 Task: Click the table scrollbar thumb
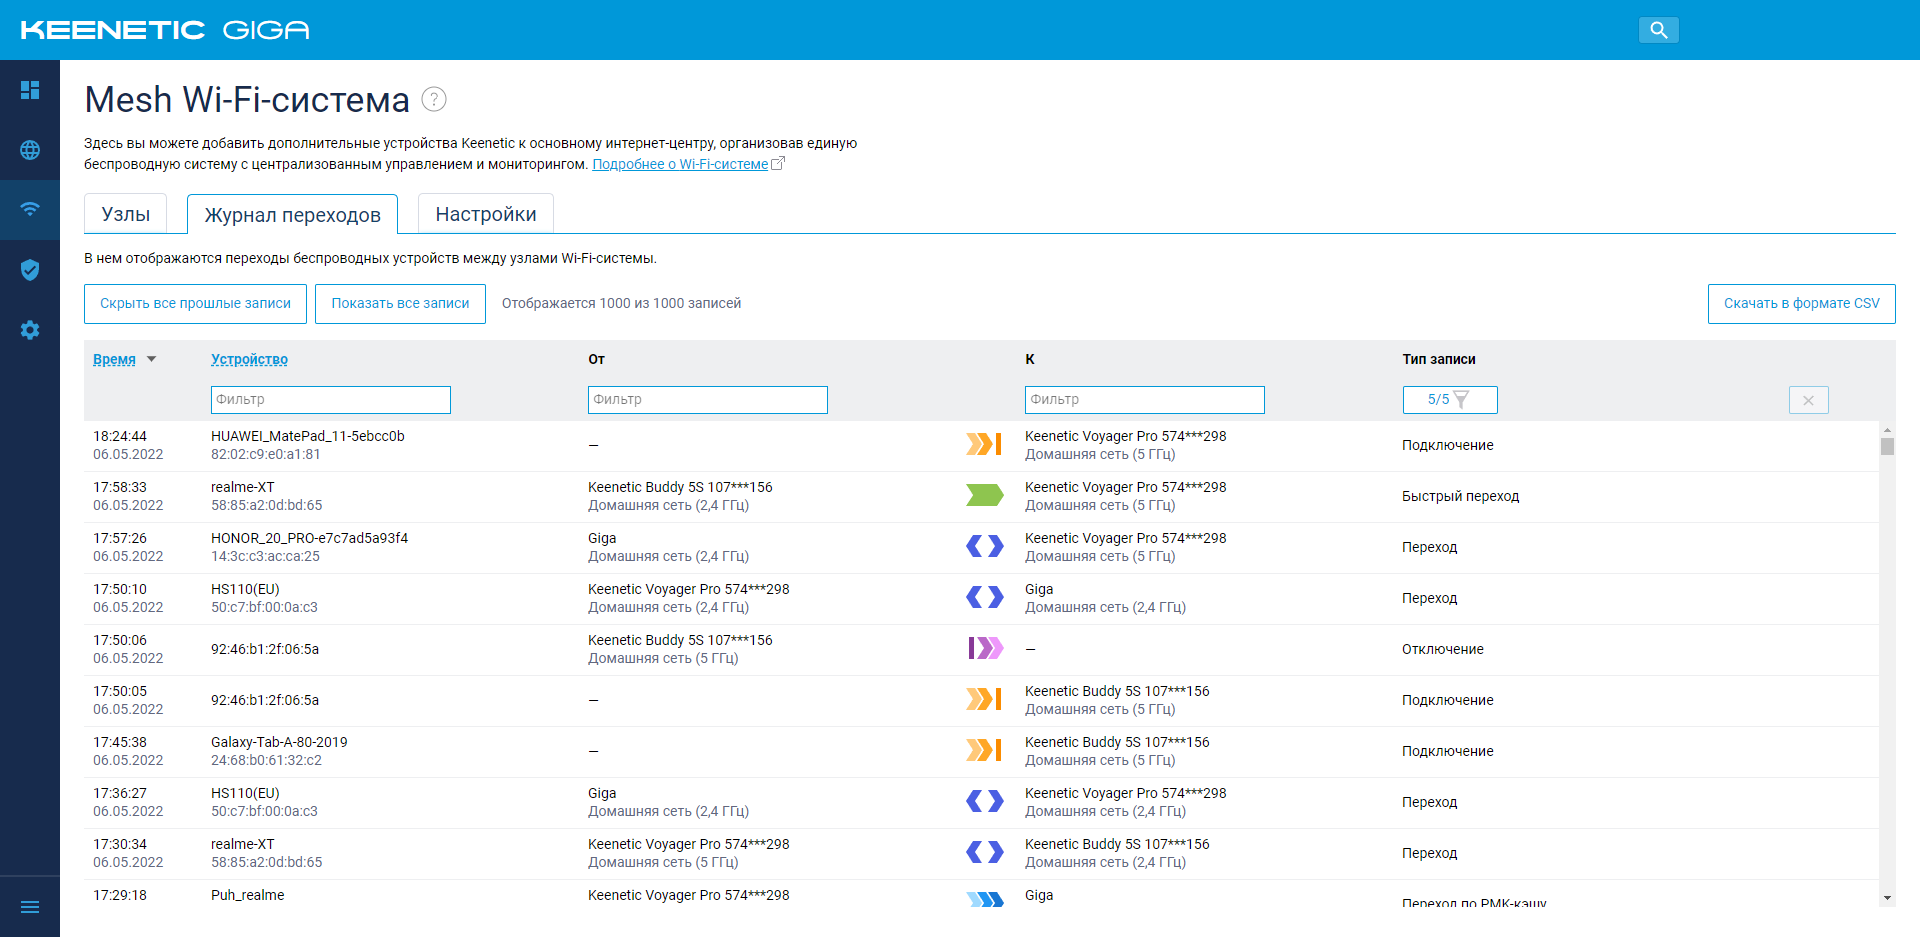[x=1887, y=446]
